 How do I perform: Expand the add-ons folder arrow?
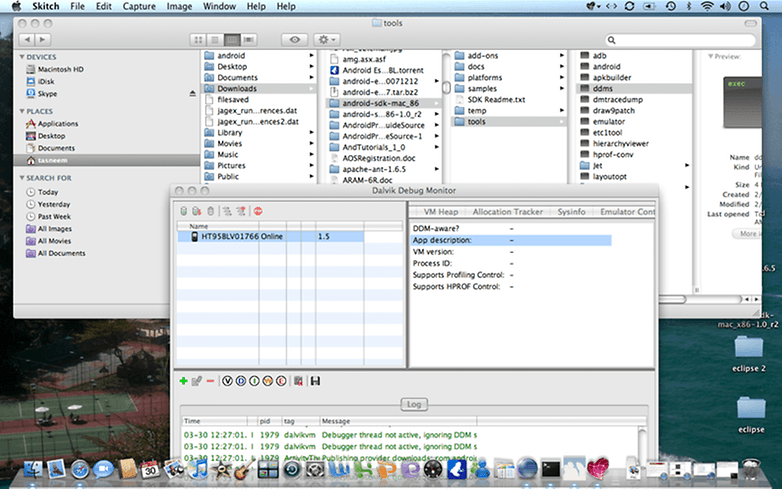[562, 55]
